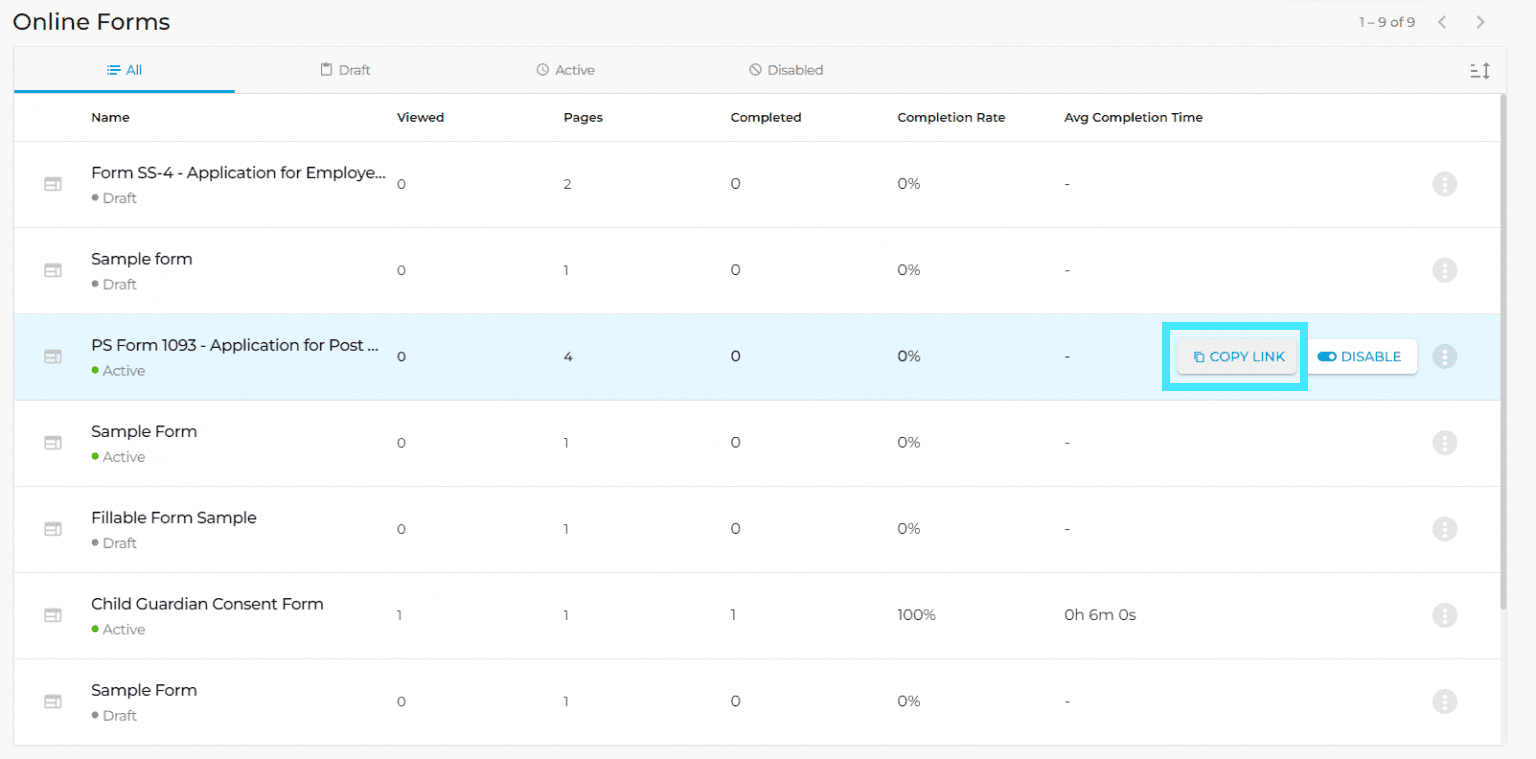This screenshot has height=759, width=1536.
Task: Go to next page of forms
Action: coord(1480,22)
